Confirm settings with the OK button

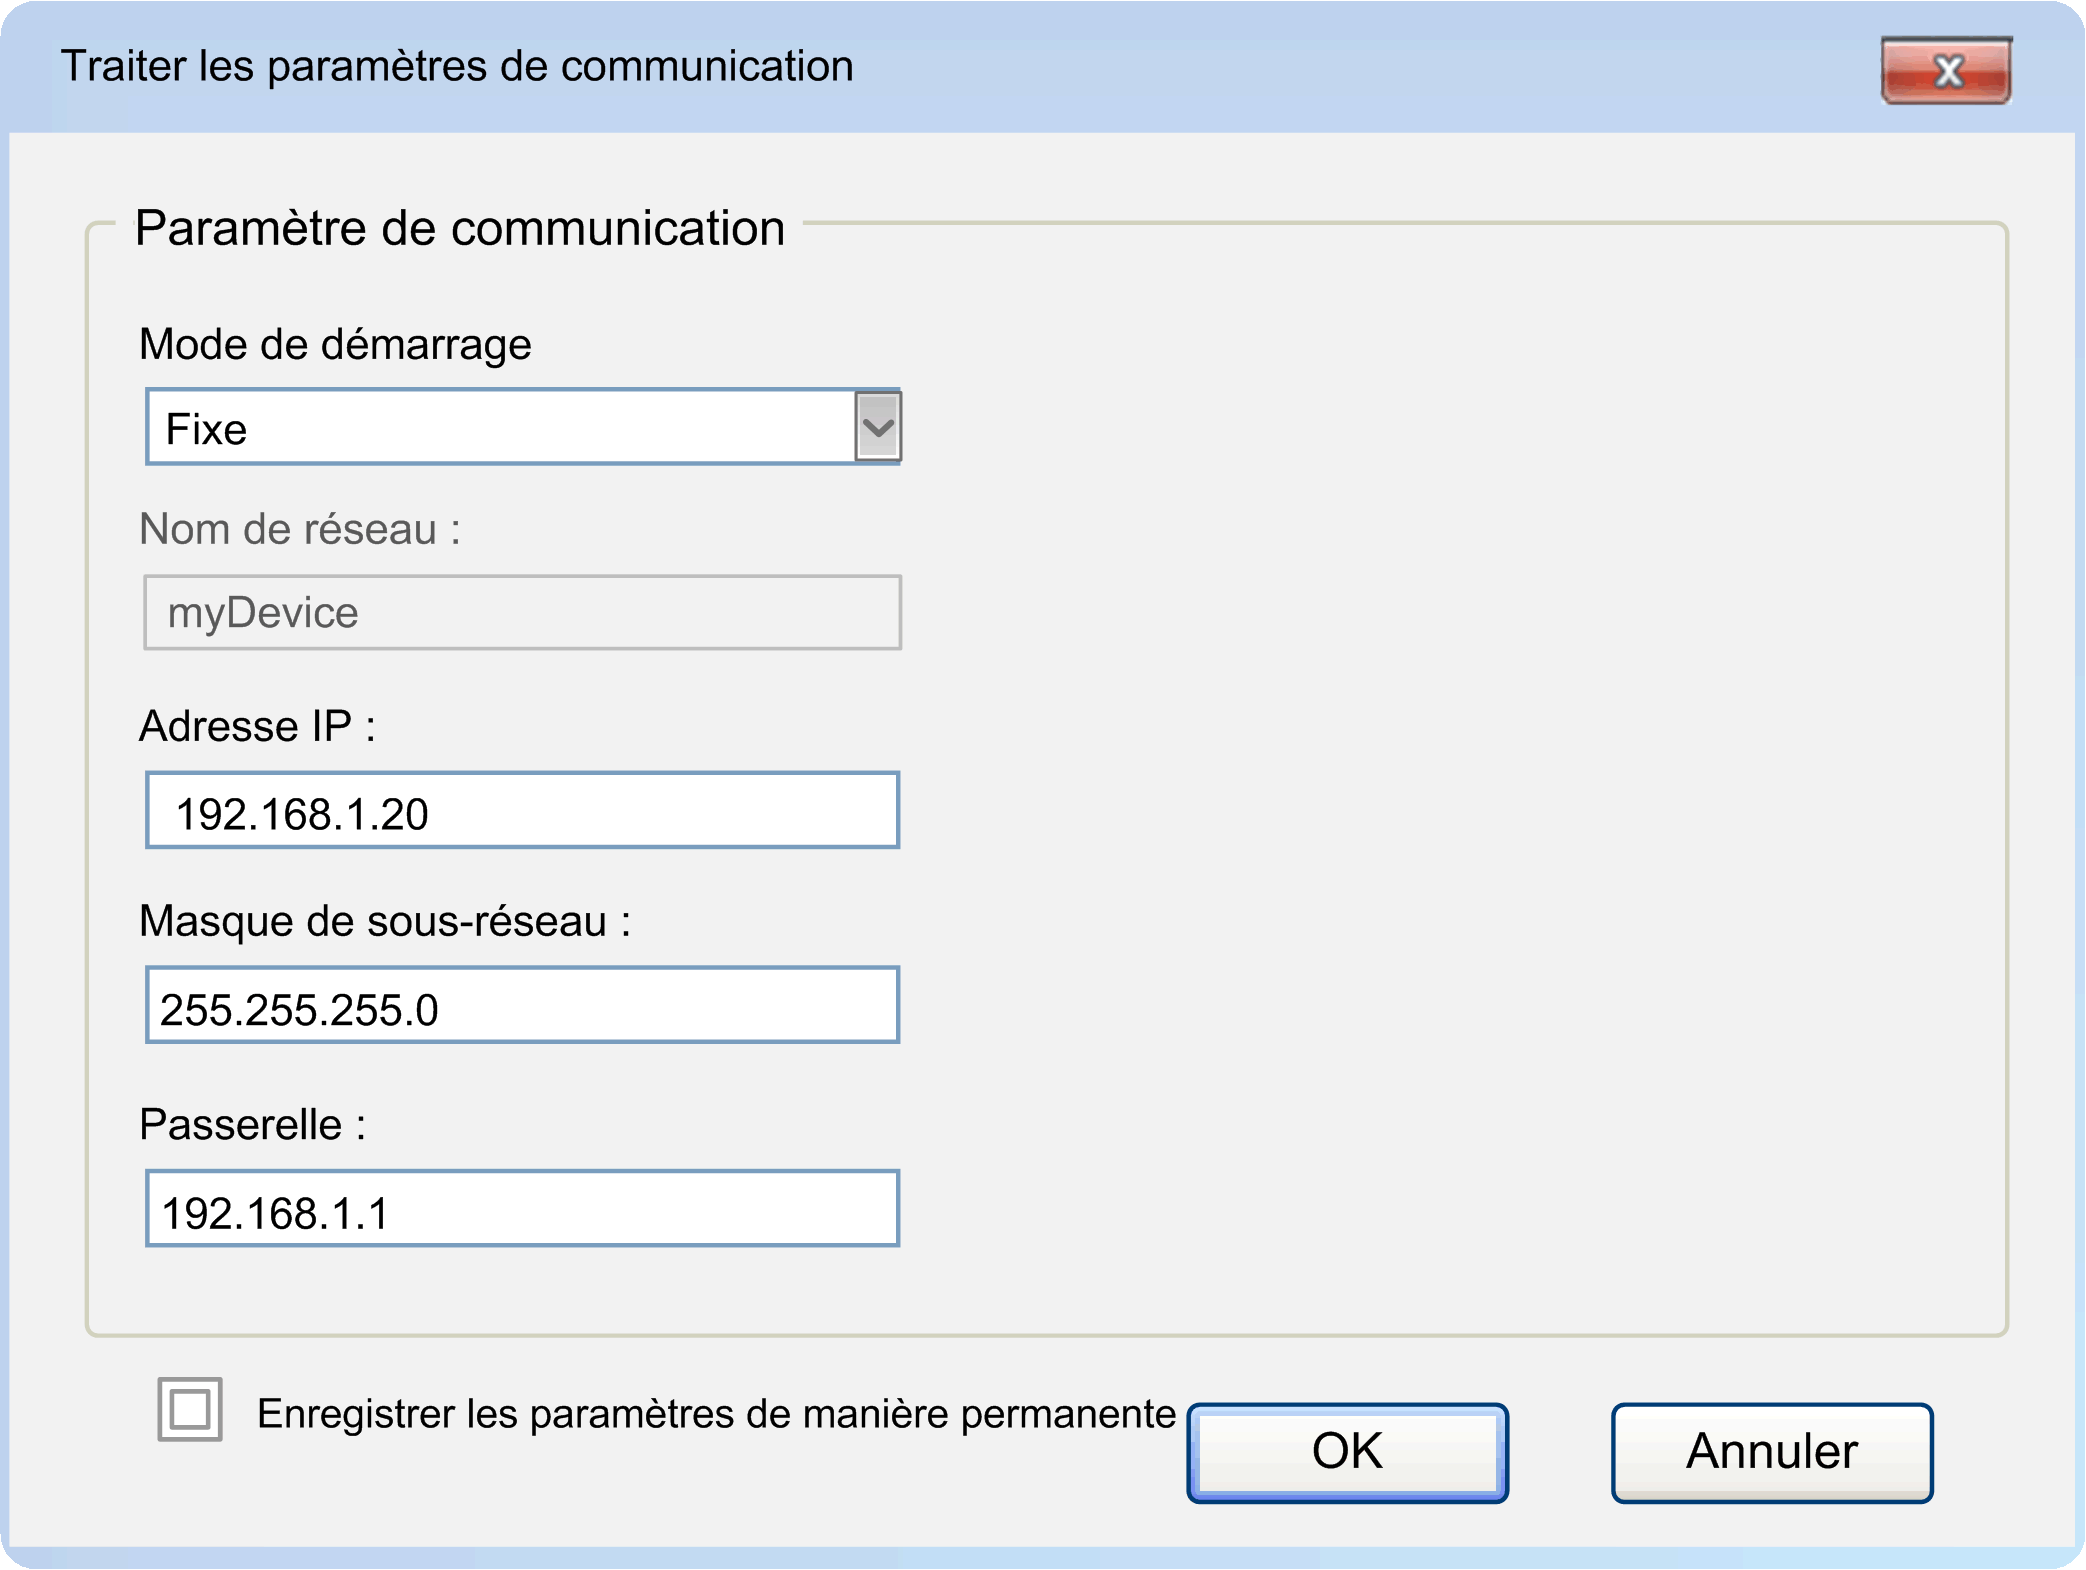point(1346,1452)
